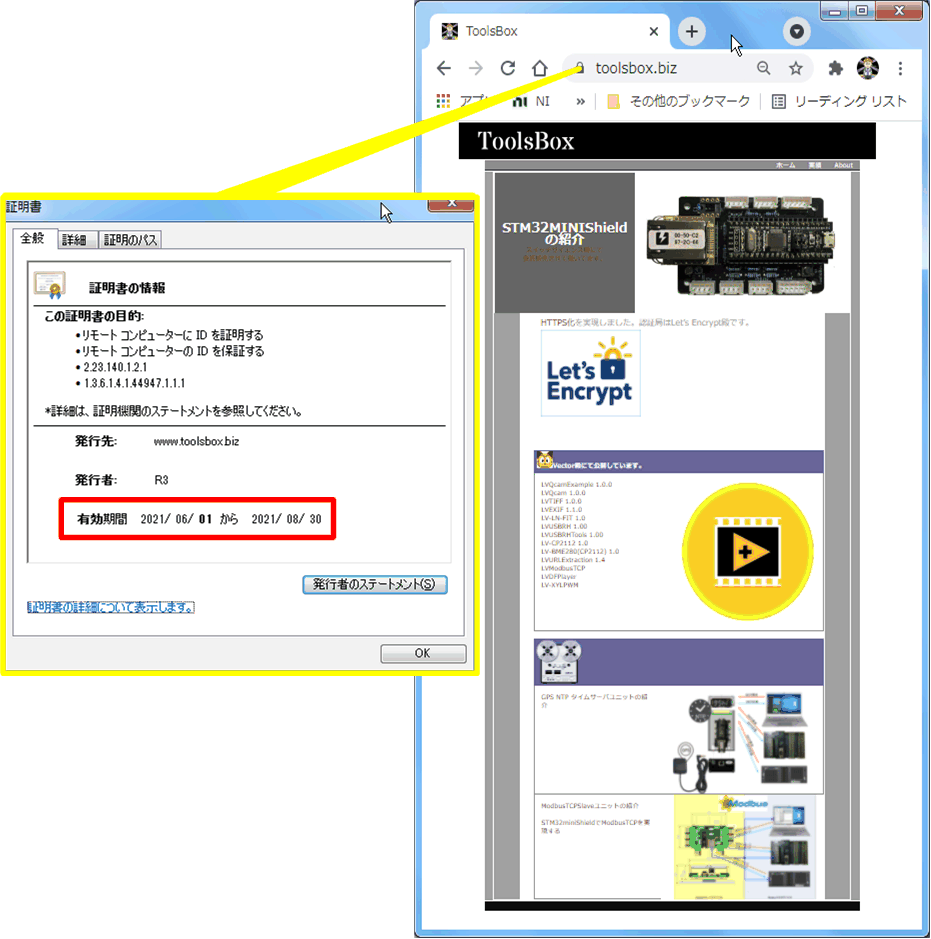Open the LVQcam 1.0.0 link
The image size is (931, 939).
pos(563,493)
